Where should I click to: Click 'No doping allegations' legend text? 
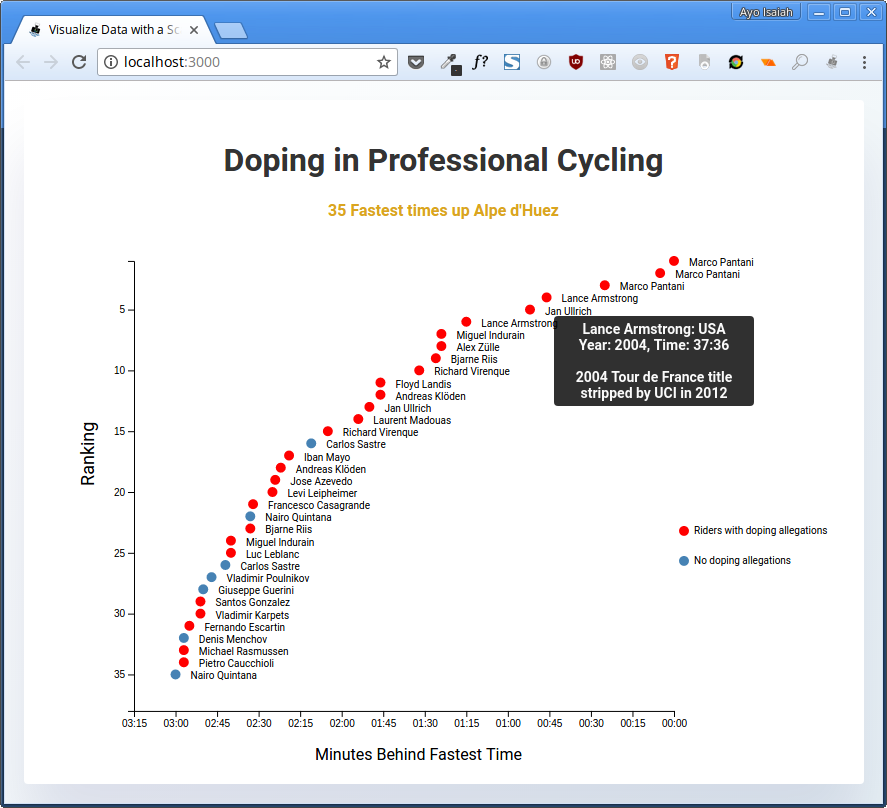[742, 560]
